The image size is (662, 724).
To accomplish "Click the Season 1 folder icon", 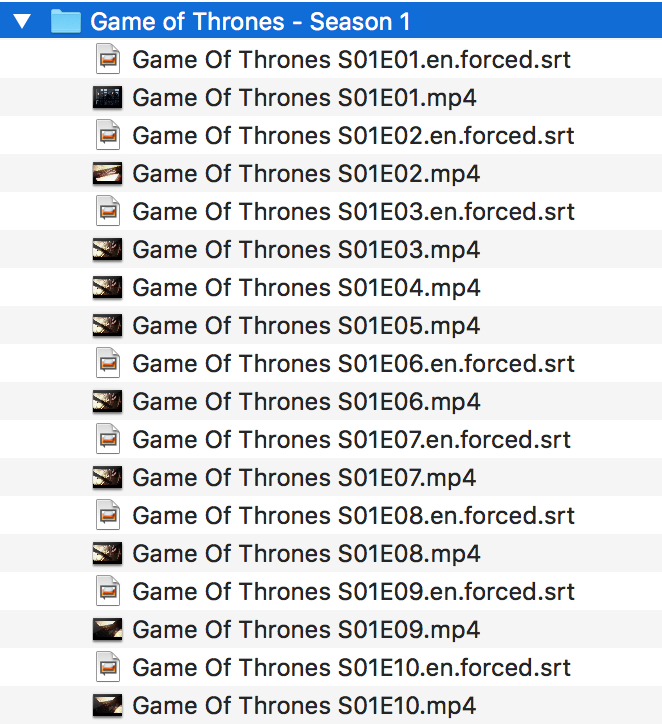I will pyautogui.click(x=66, y=21).
